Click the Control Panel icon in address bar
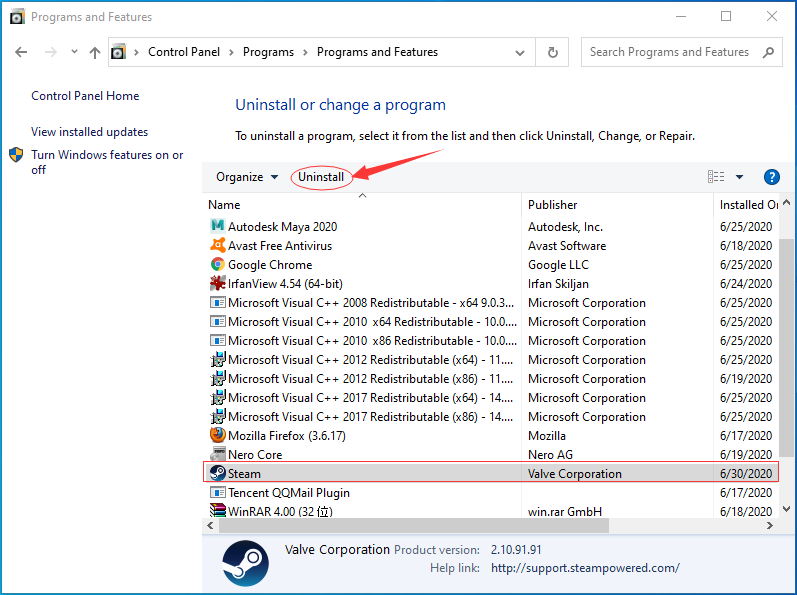The image size is (797, 595). pos(118,52)
